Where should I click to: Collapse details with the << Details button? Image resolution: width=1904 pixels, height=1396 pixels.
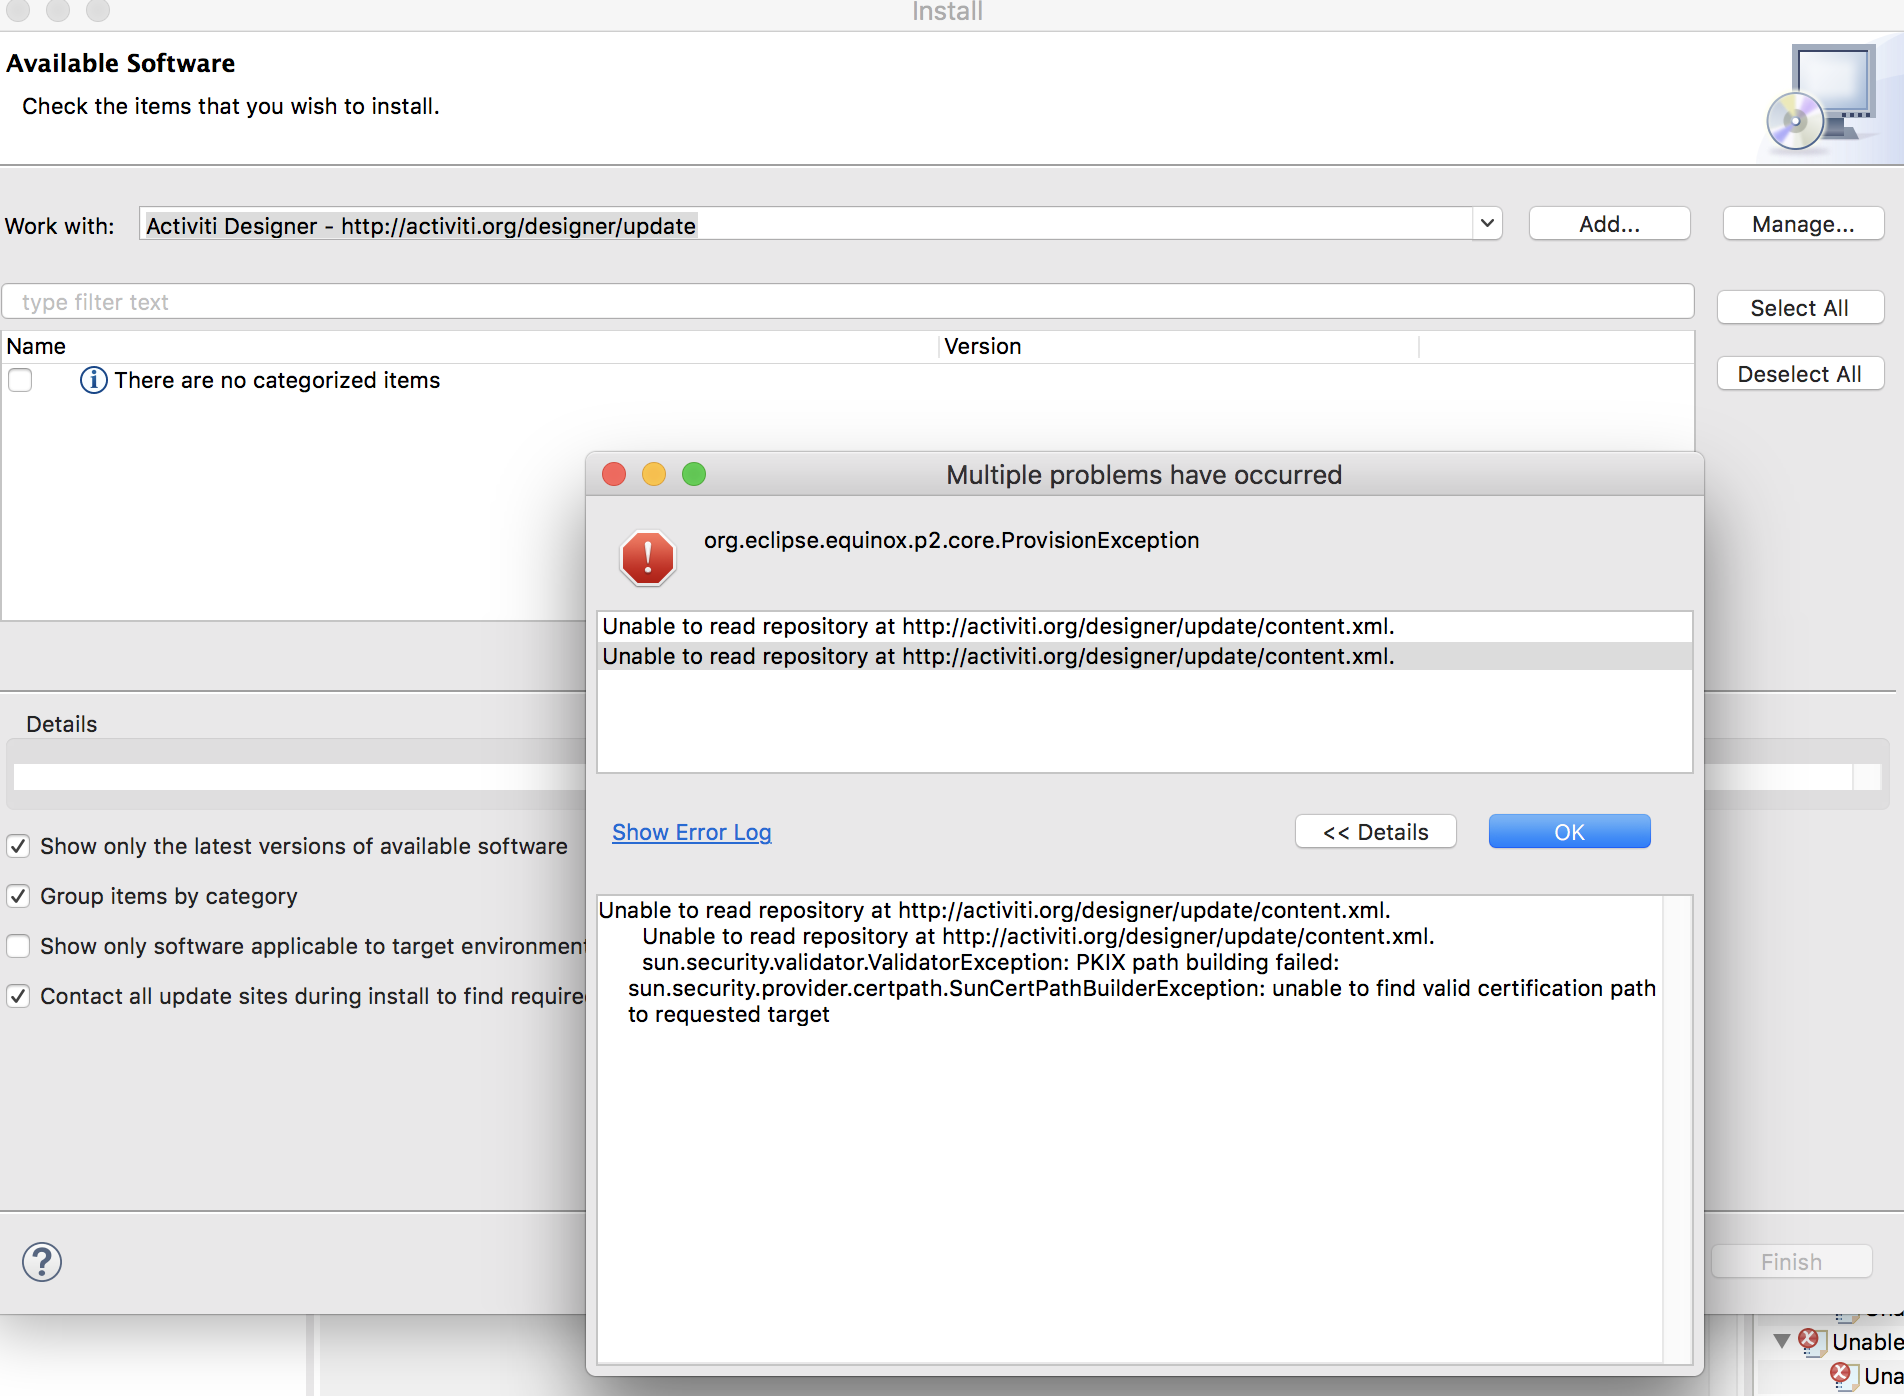(1375, 832)
